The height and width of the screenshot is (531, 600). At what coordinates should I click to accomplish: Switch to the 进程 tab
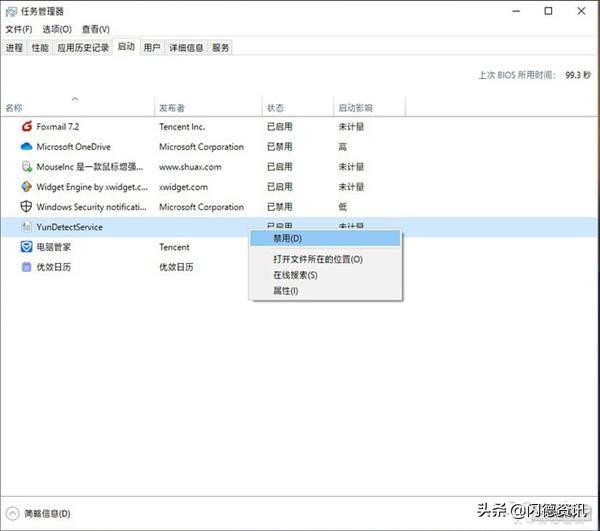click(x=14, y=47)
